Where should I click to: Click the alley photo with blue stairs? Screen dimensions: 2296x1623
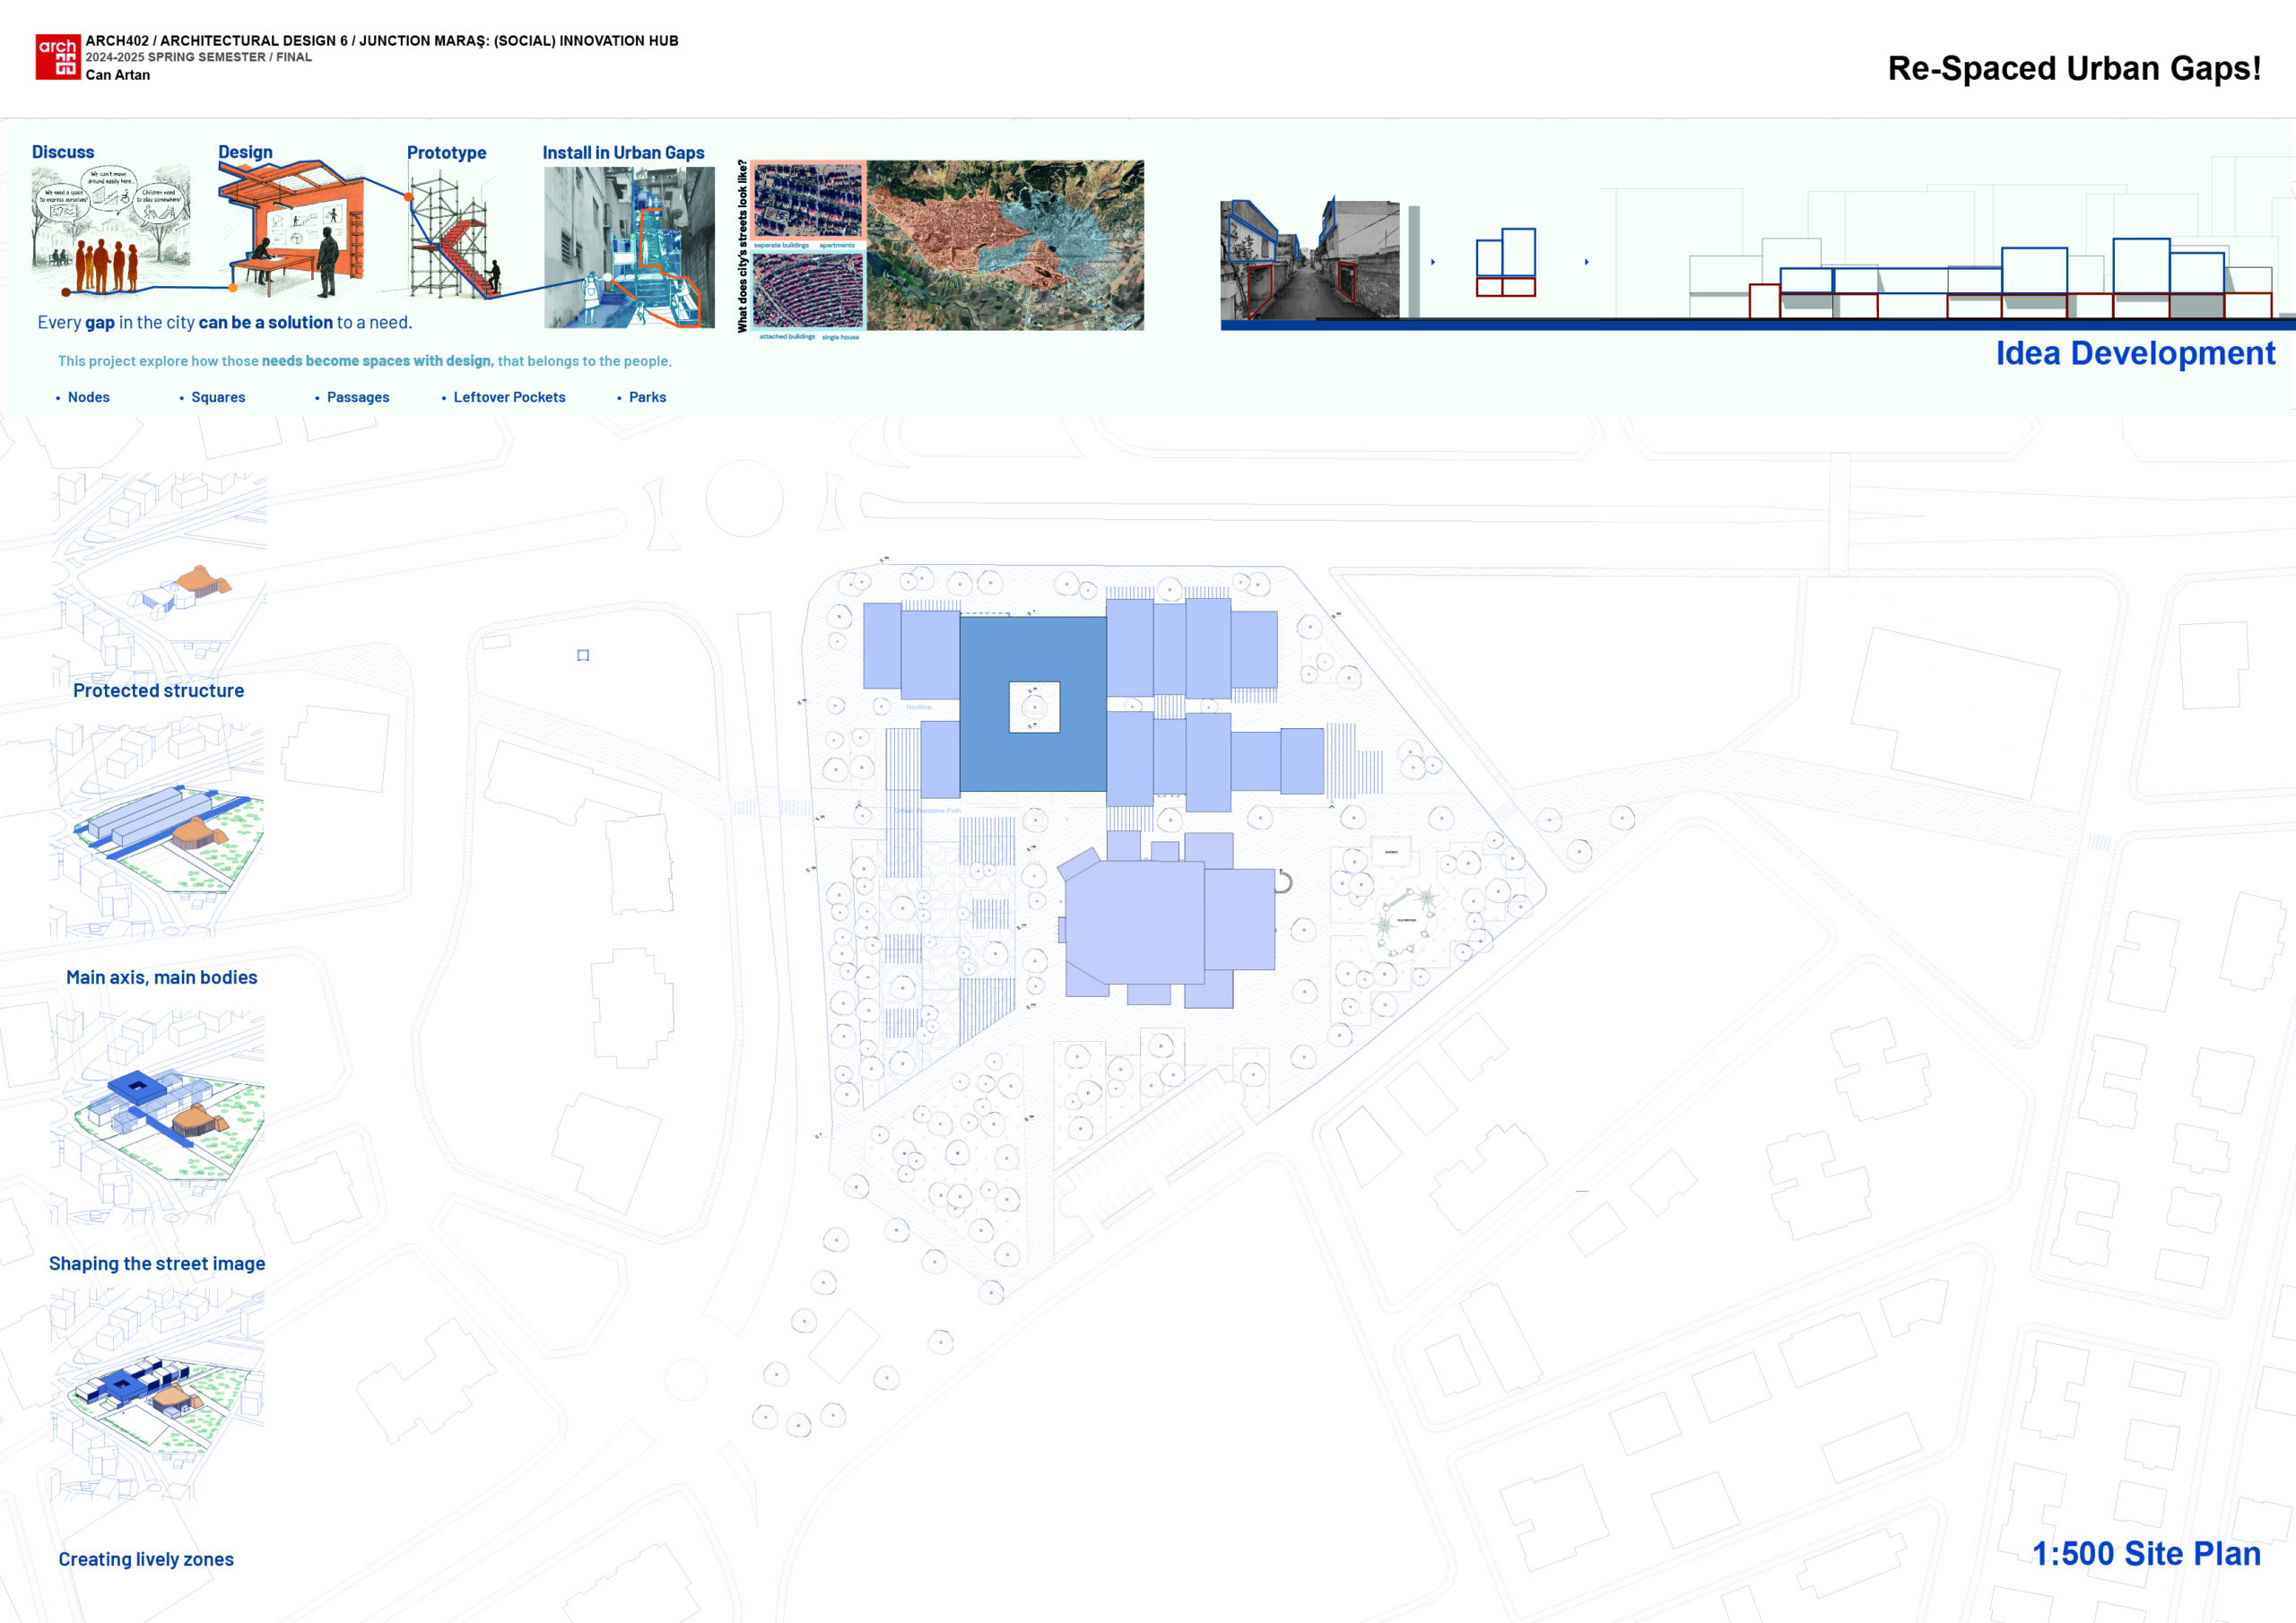click(x=629, y=247)
